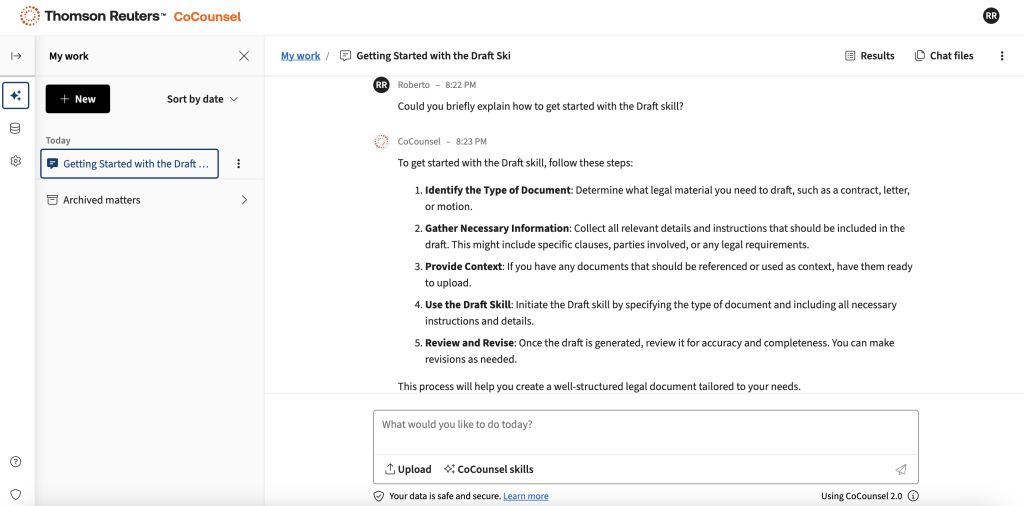Click the Upload button
1024x506 pixels.
[408, 469]
